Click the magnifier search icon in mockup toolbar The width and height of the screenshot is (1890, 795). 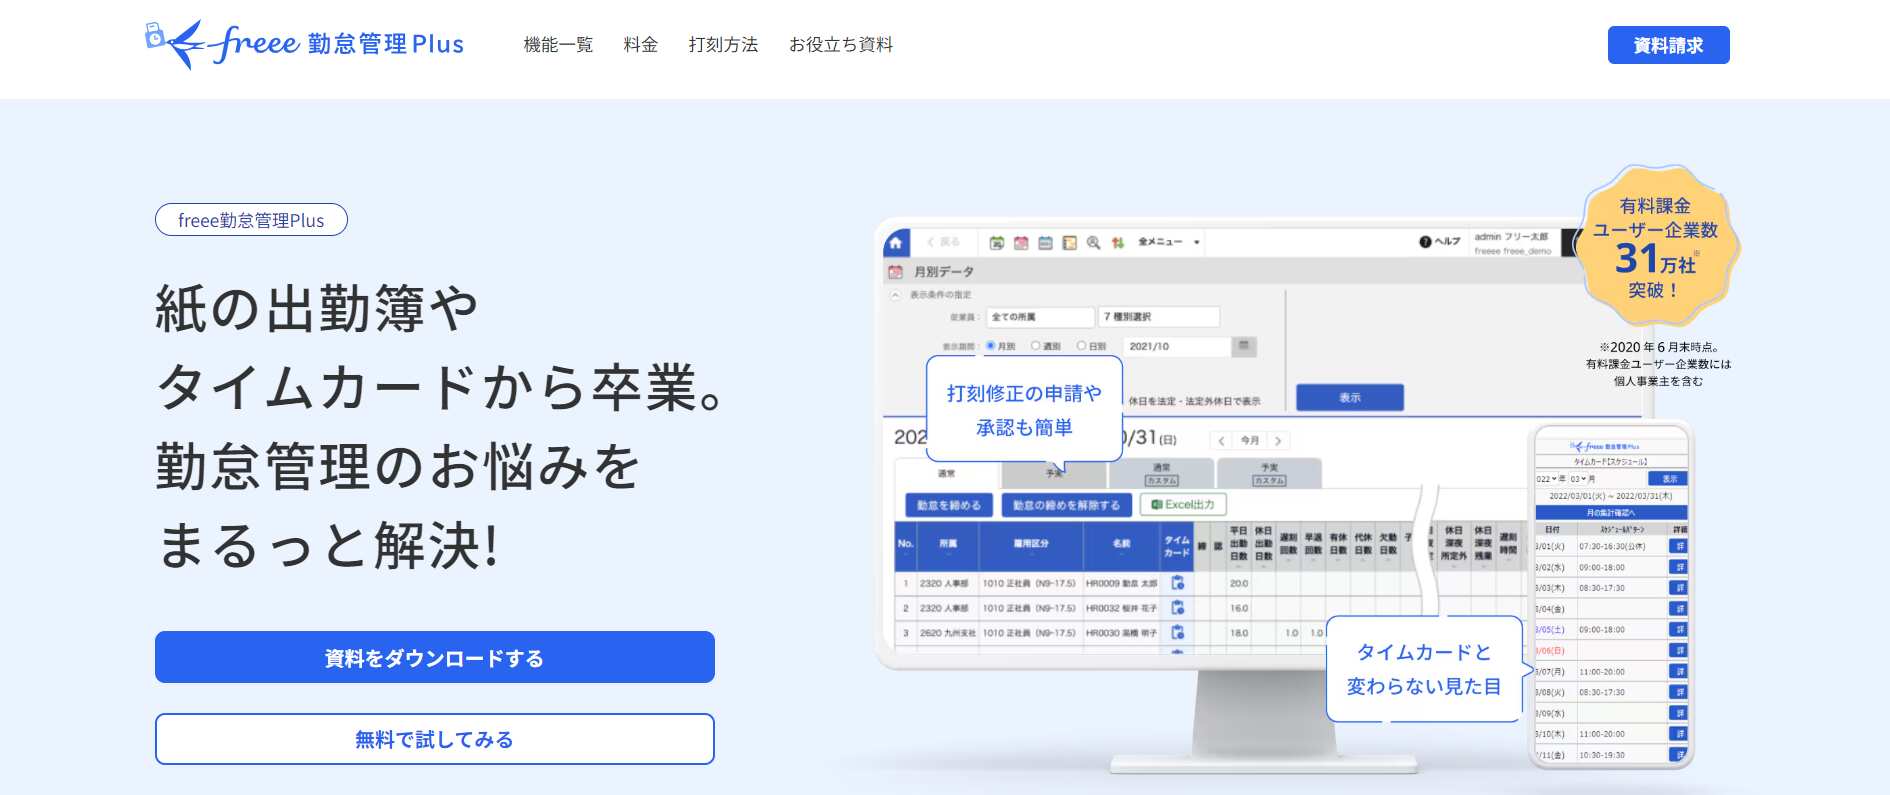1093,242
